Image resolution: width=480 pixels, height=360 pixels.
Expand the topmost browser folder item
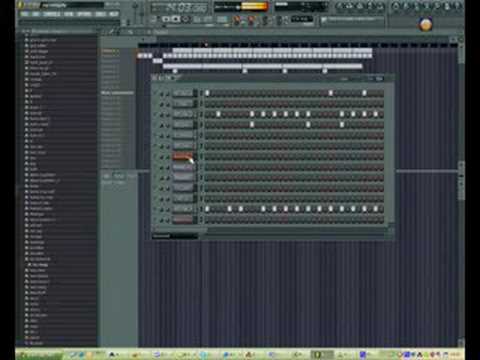[41, 40]
